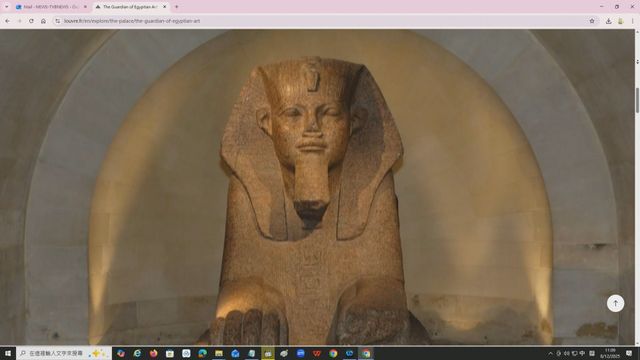Click the taskbar search box

click(64, 353)
